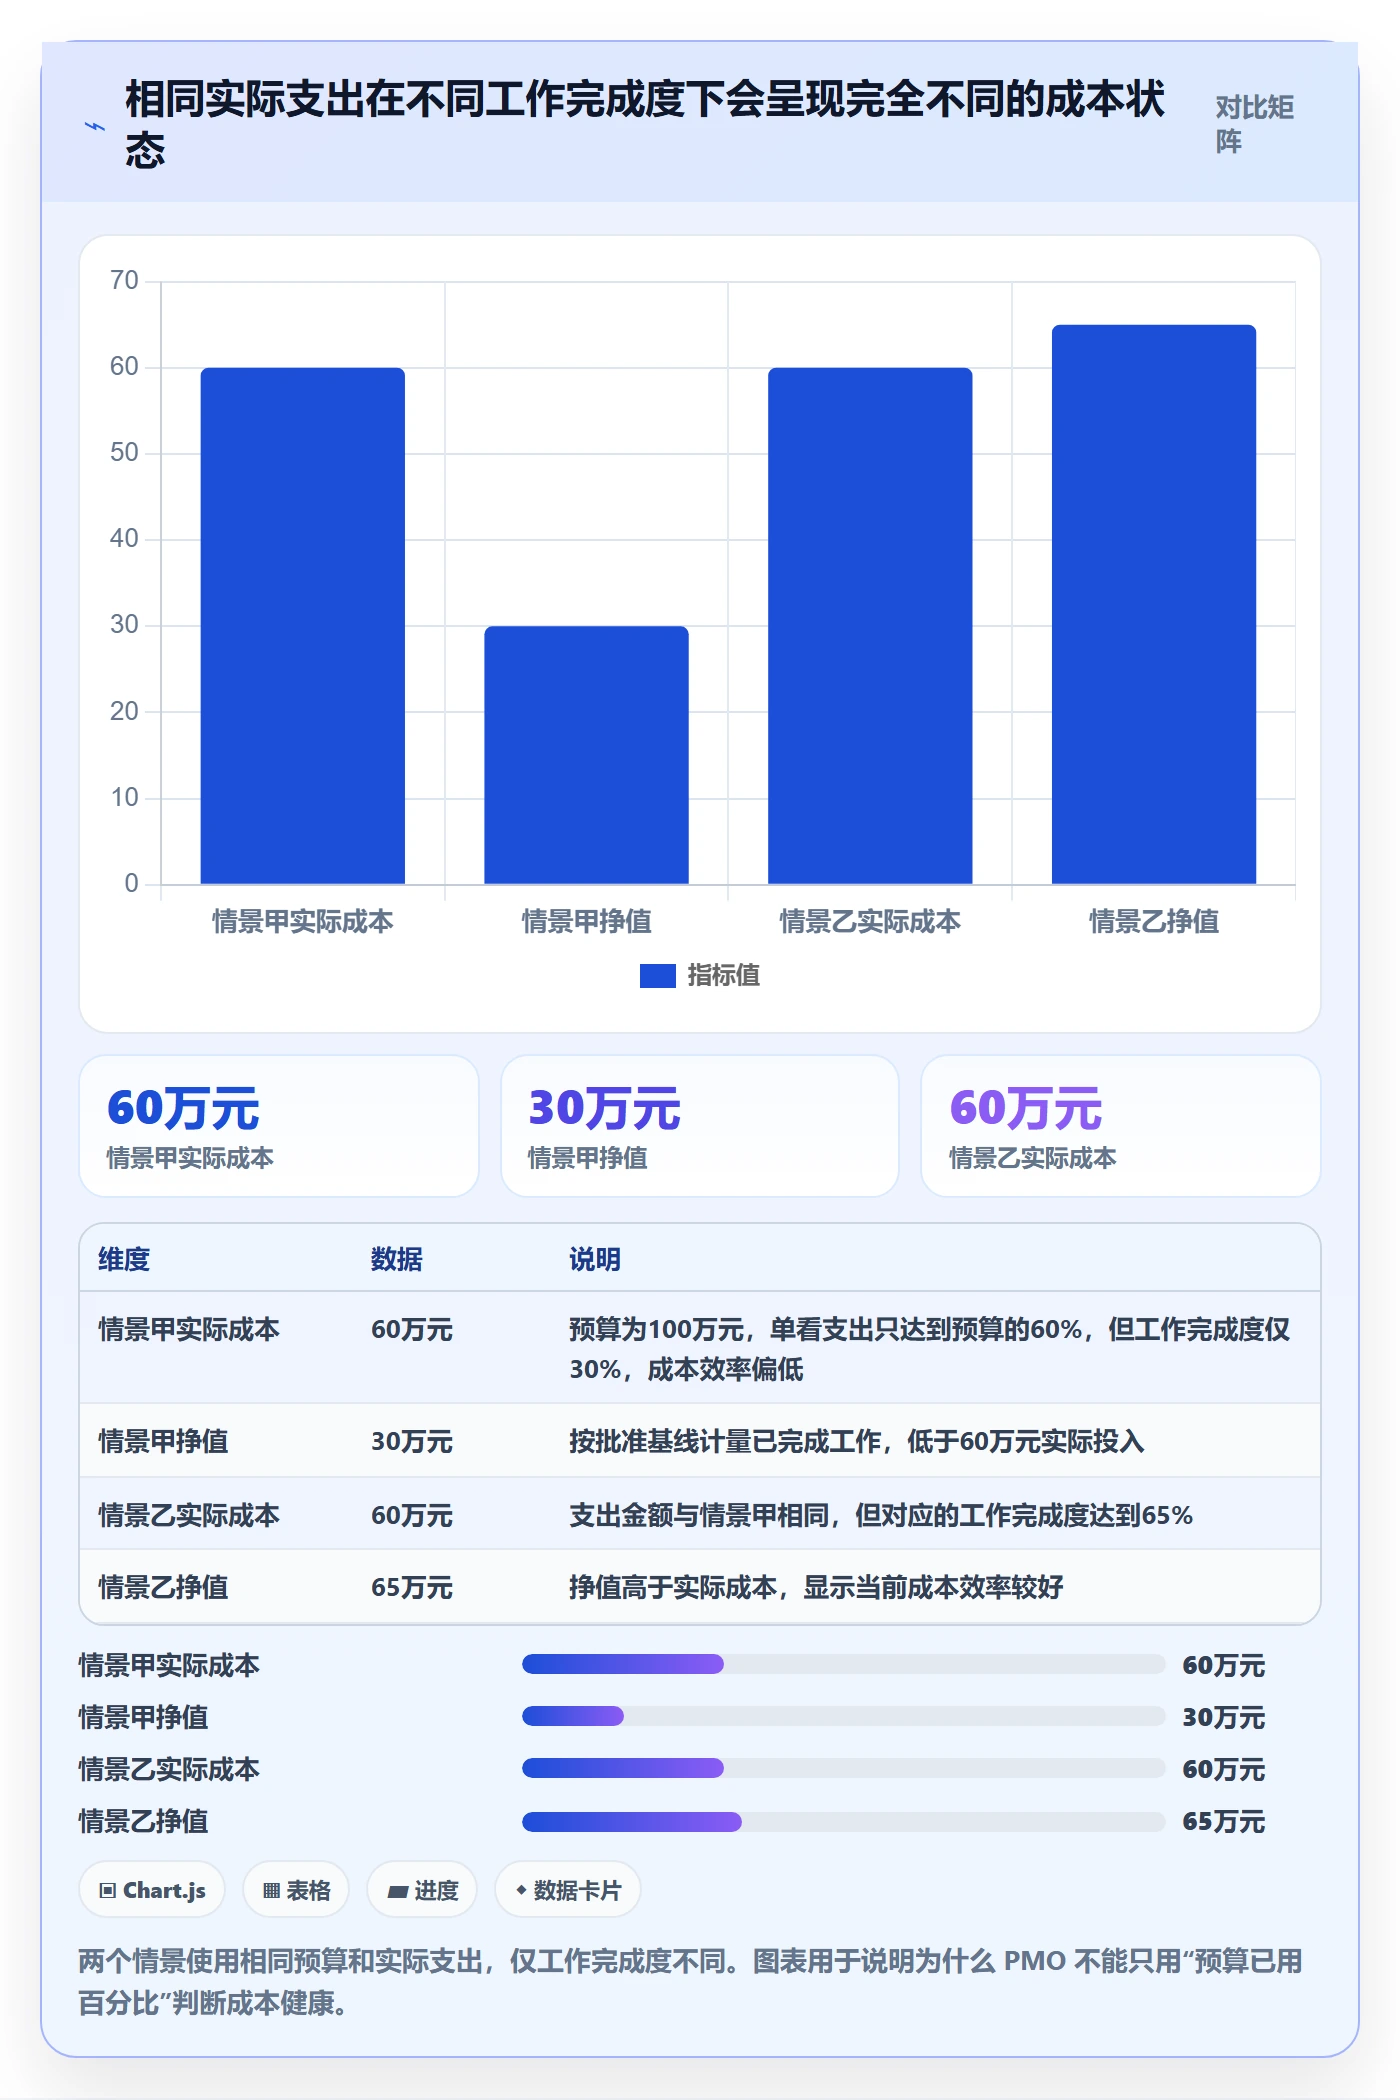Select the 情景乙挣值 bar in chart
1400x2100 pixels.
[x=1154, y=604]
